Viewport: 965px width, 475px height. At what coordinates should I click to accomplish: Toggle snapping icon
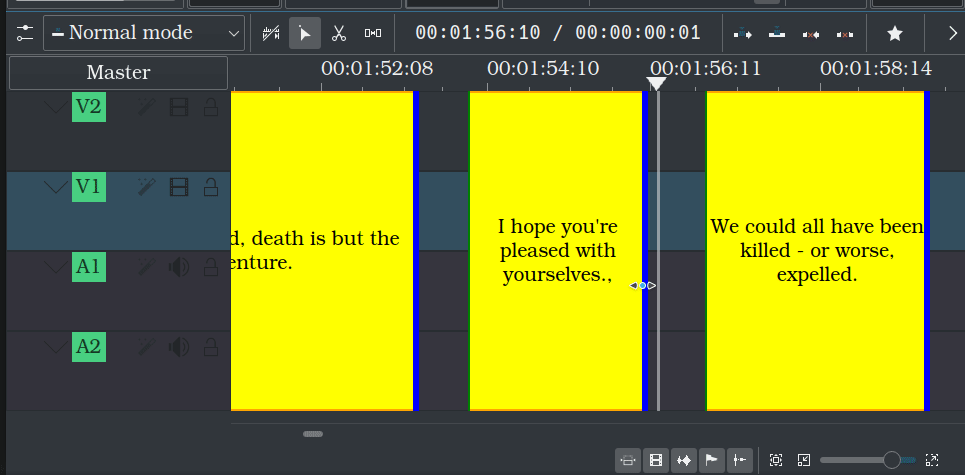740,460
